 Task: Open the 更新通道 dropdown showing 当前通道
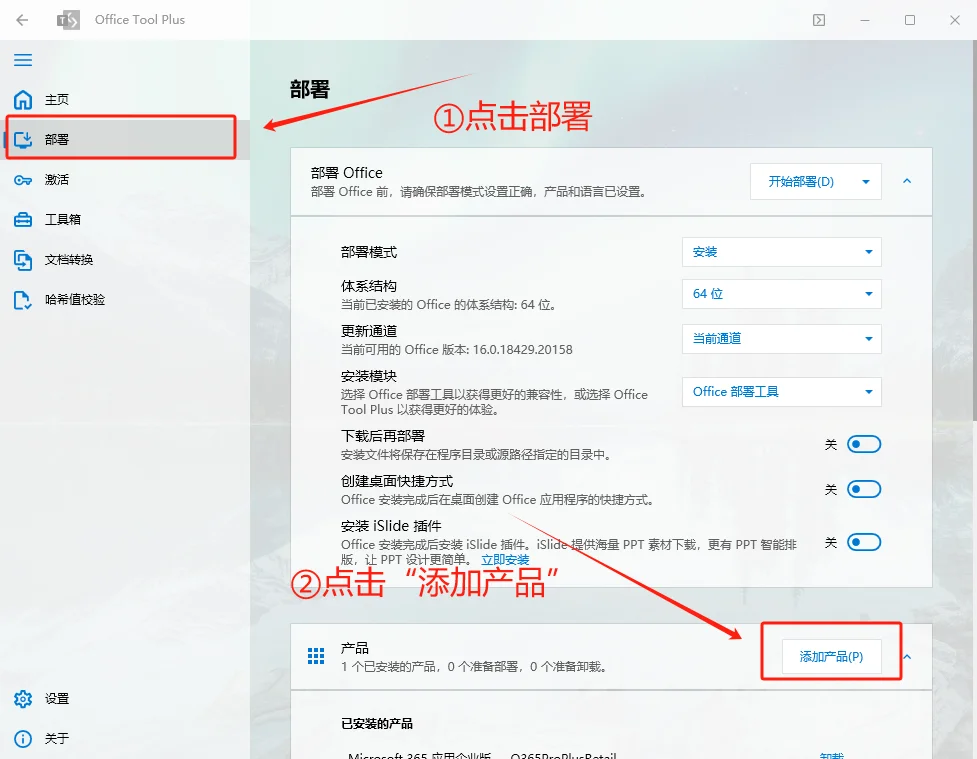pyautogui.click(x=781, y=338)
